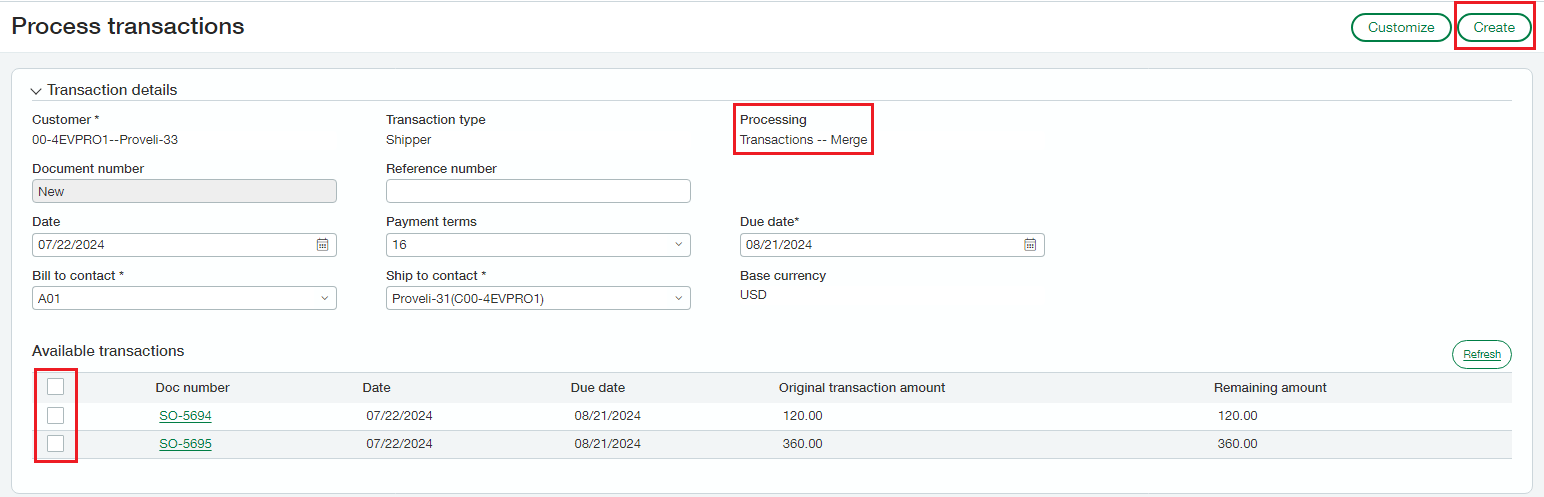Select all transactions with header checkbox
Screen dimensions: 1544x497
(56, 387)
